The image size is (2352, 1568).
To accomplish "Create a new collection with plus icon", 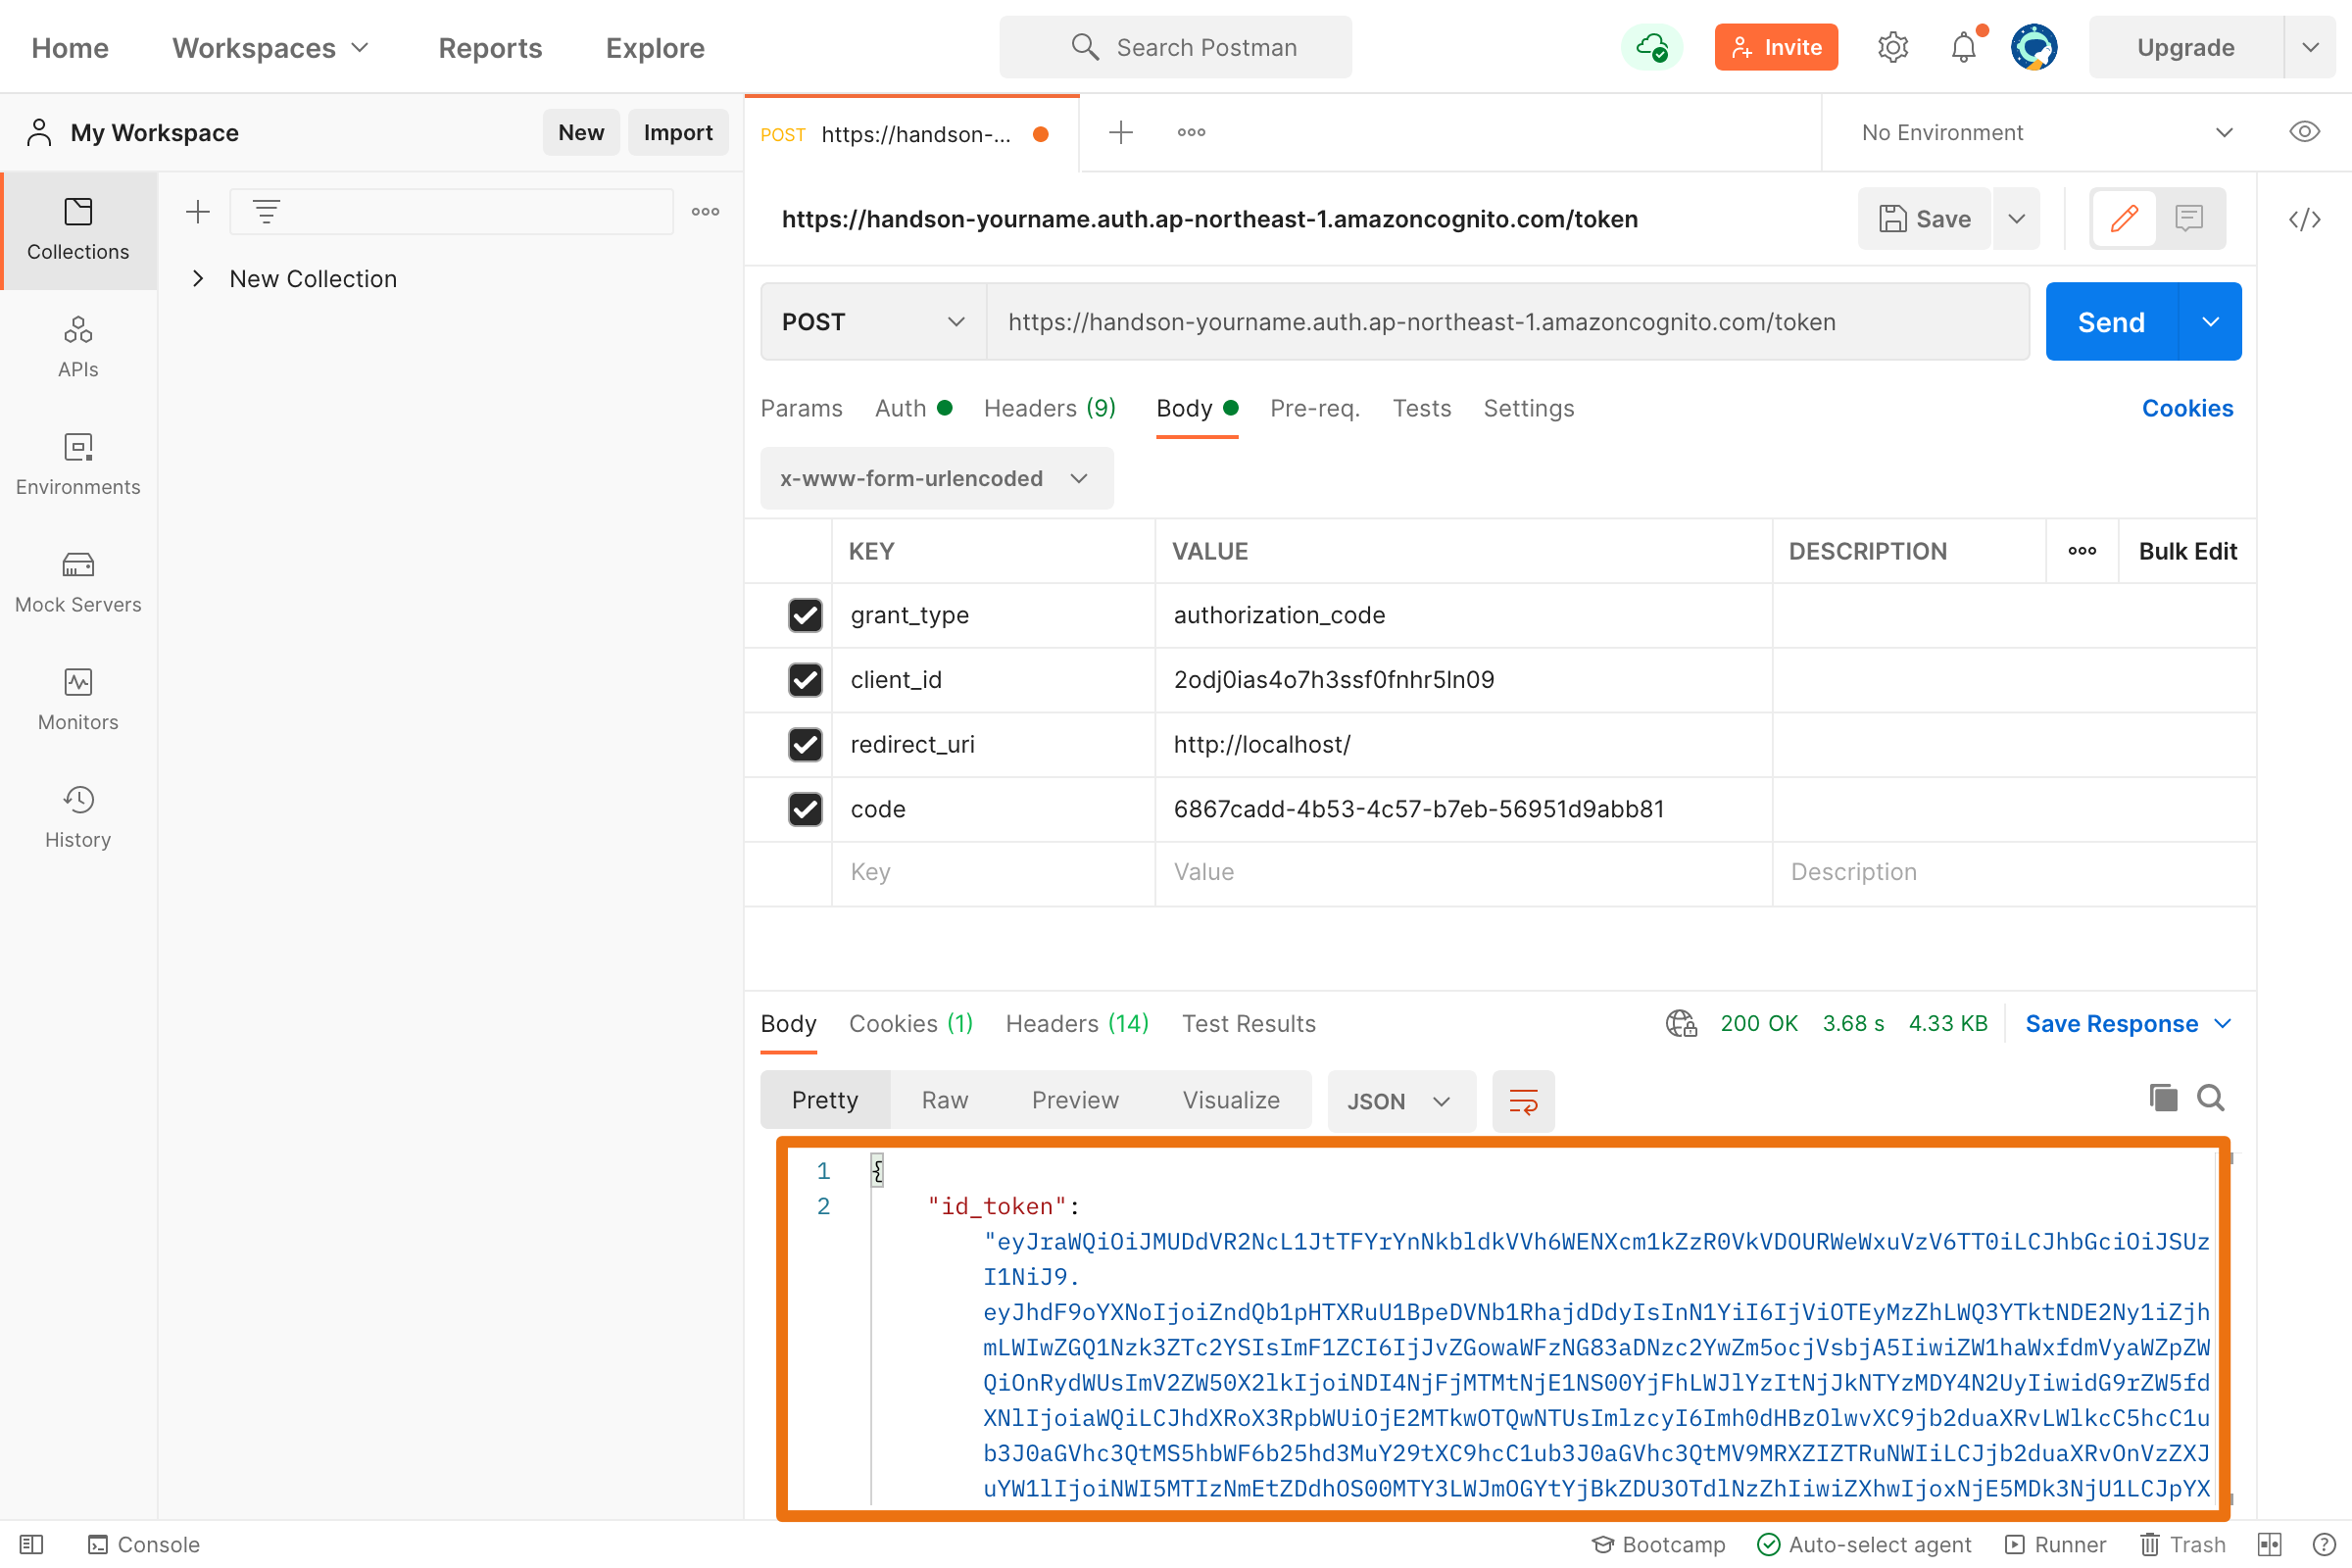I will click(198, 211).
